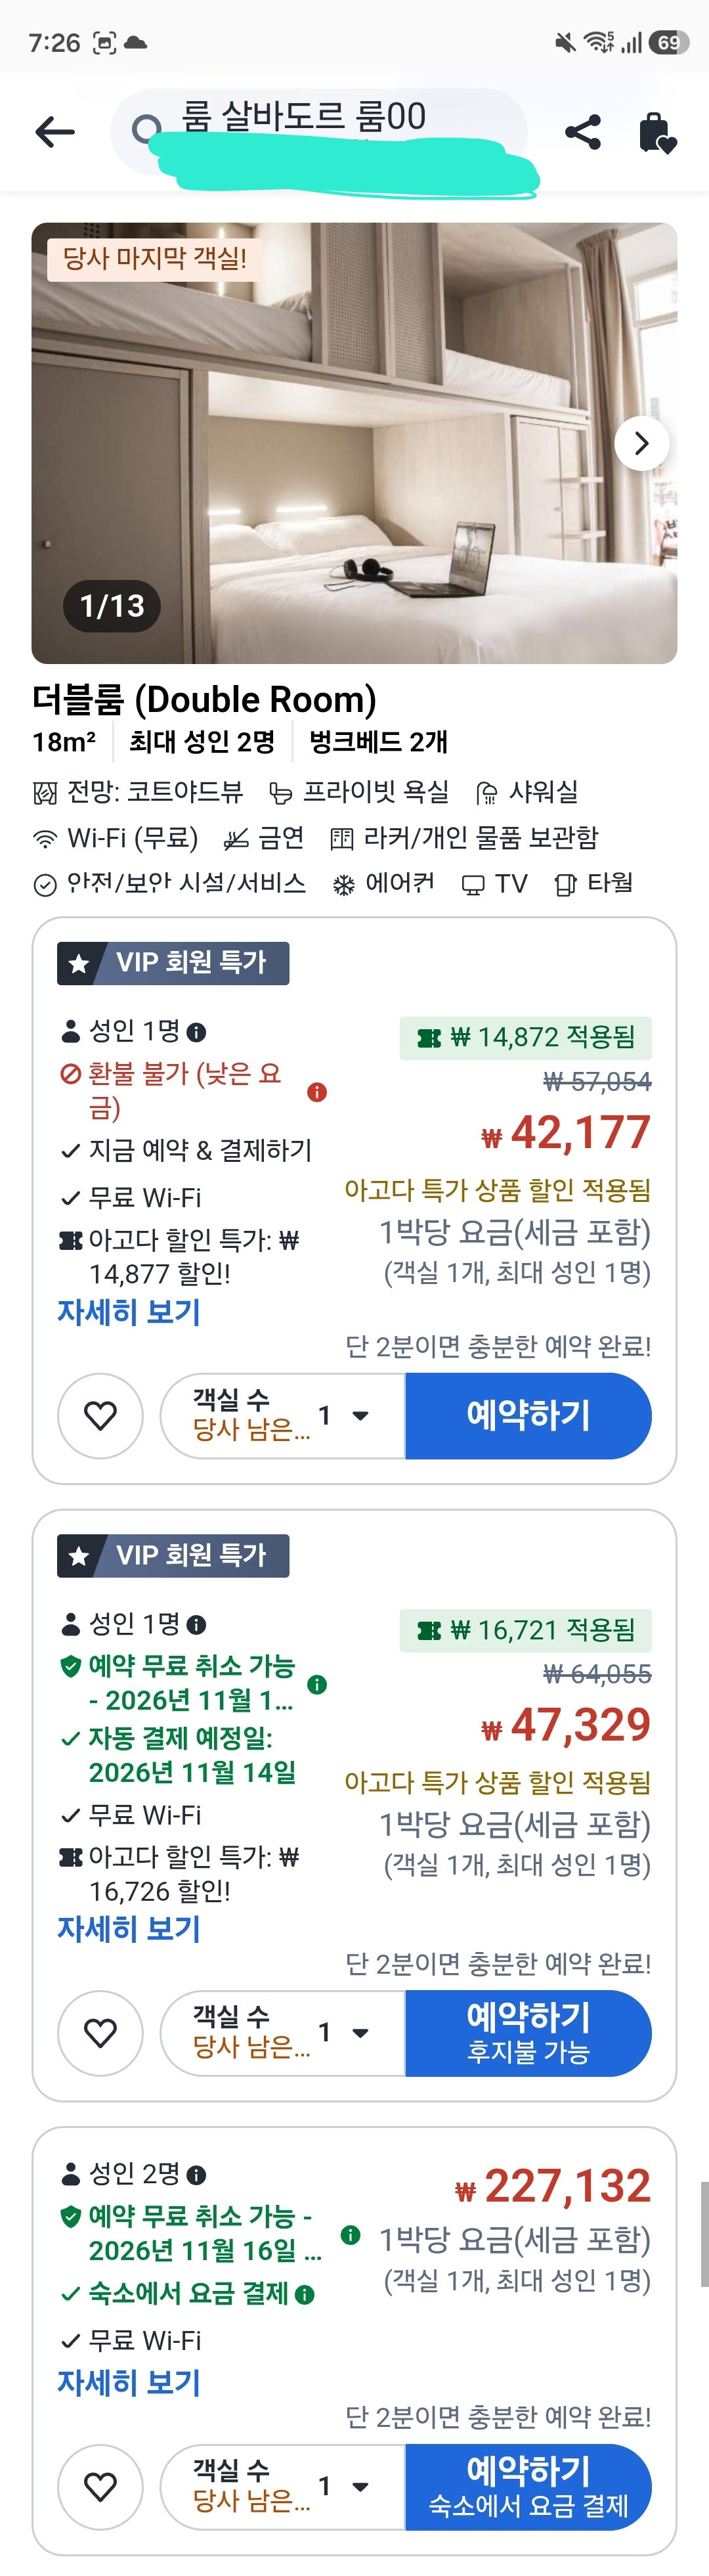Tap the search field at top

318,131
